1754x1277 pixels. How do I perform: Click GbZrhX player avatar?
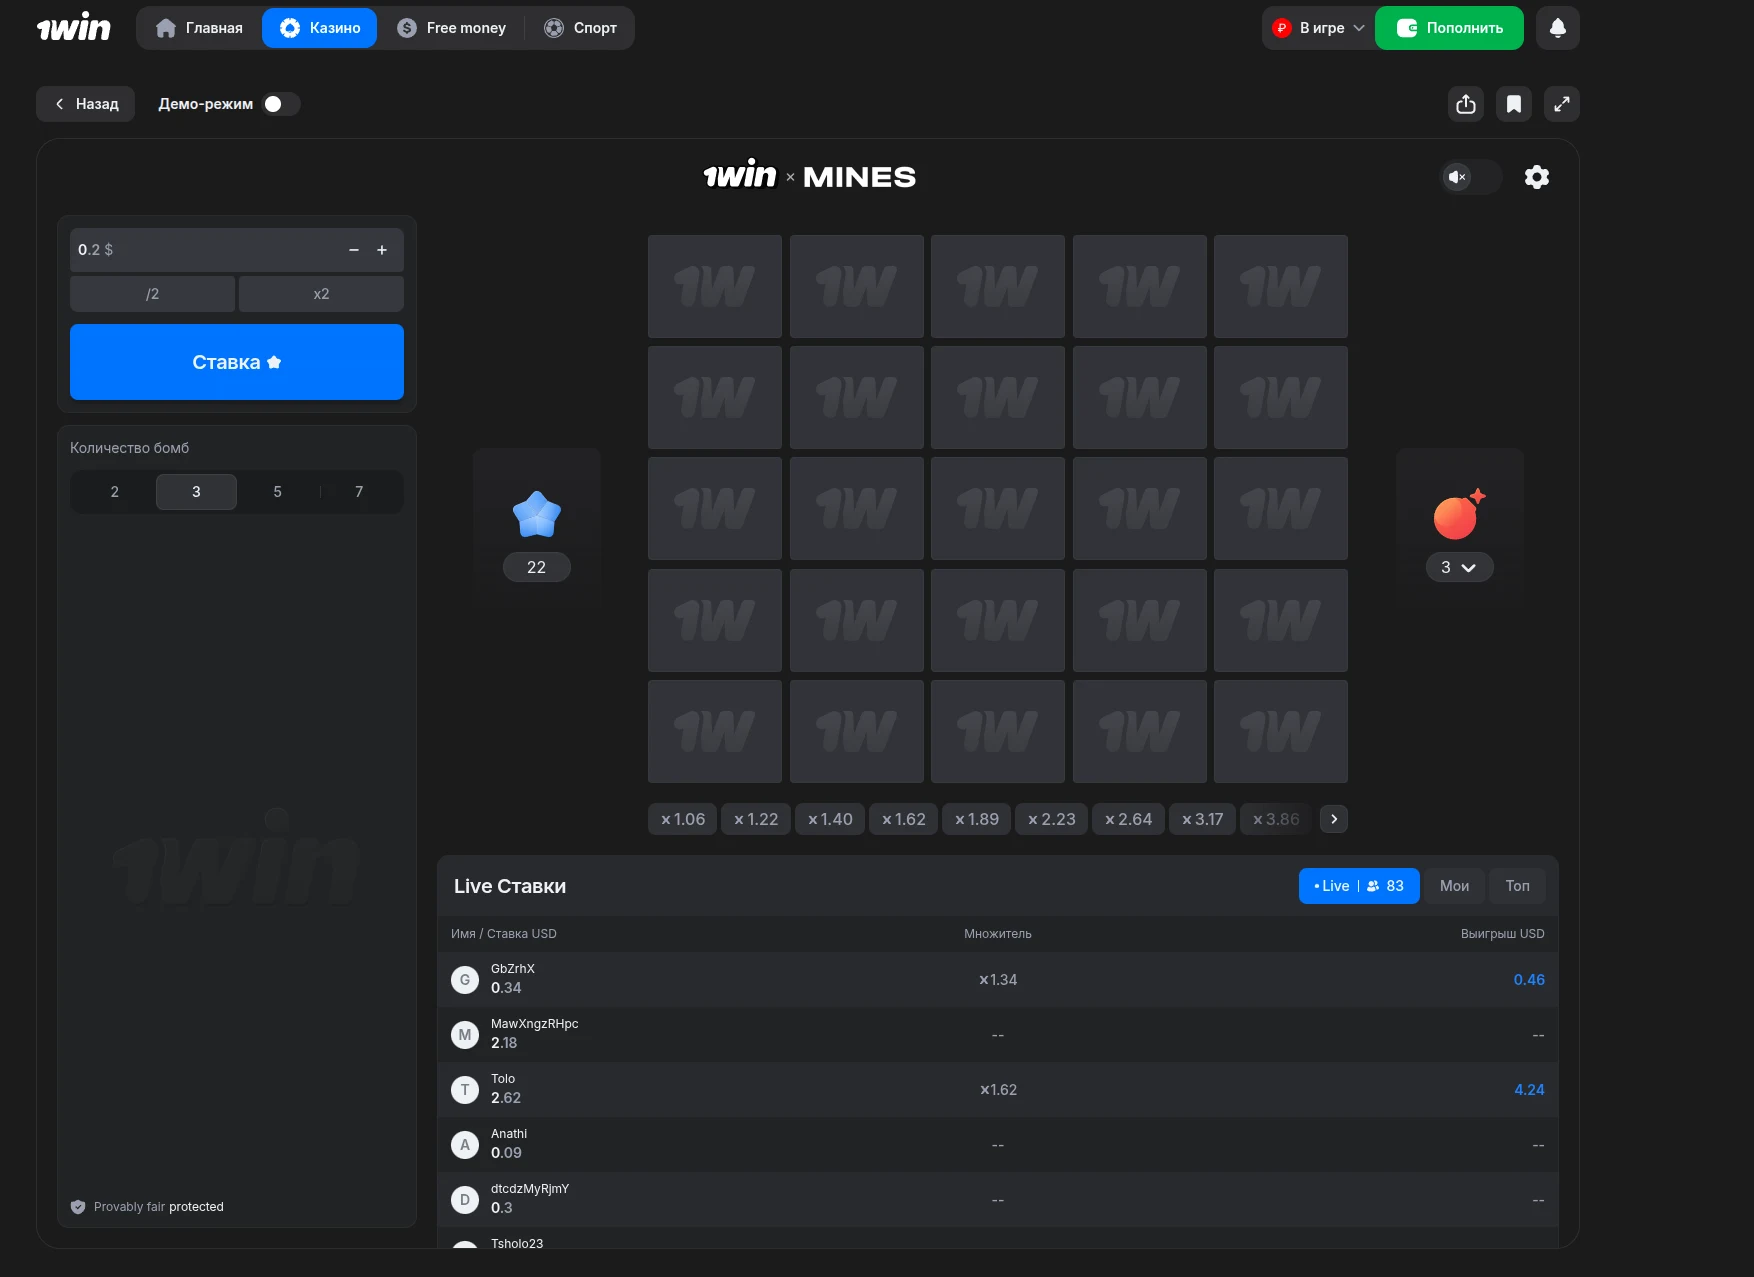tap(465, 980)
